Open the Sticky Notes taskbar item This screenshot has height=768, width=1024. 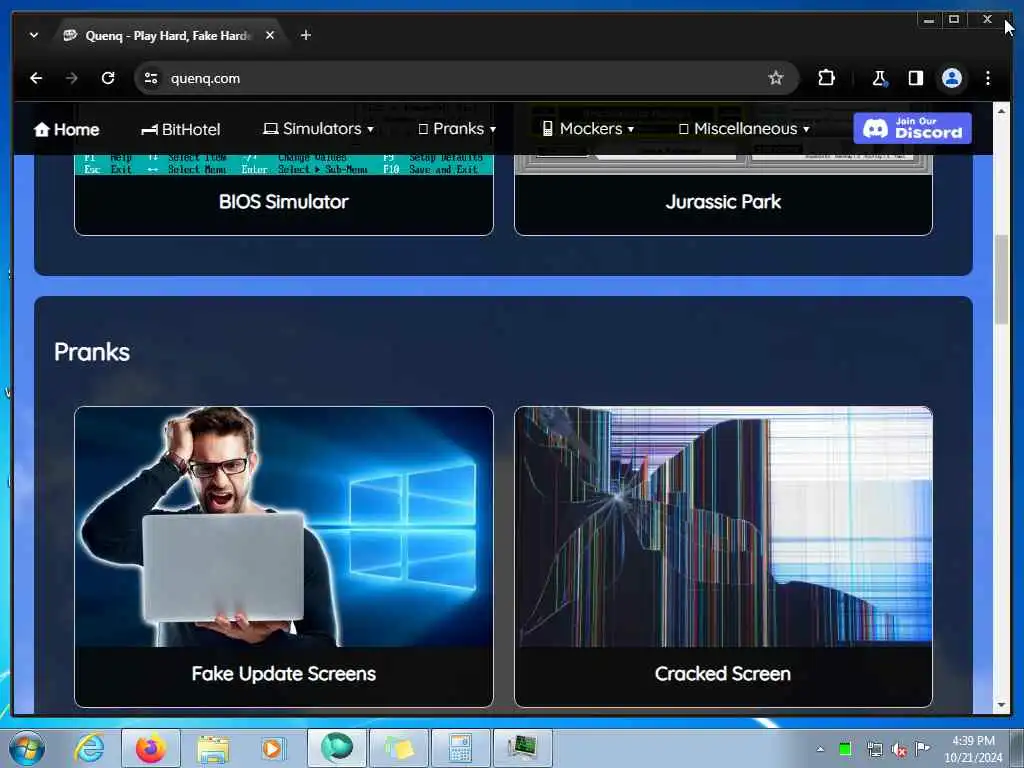(398, 748)
